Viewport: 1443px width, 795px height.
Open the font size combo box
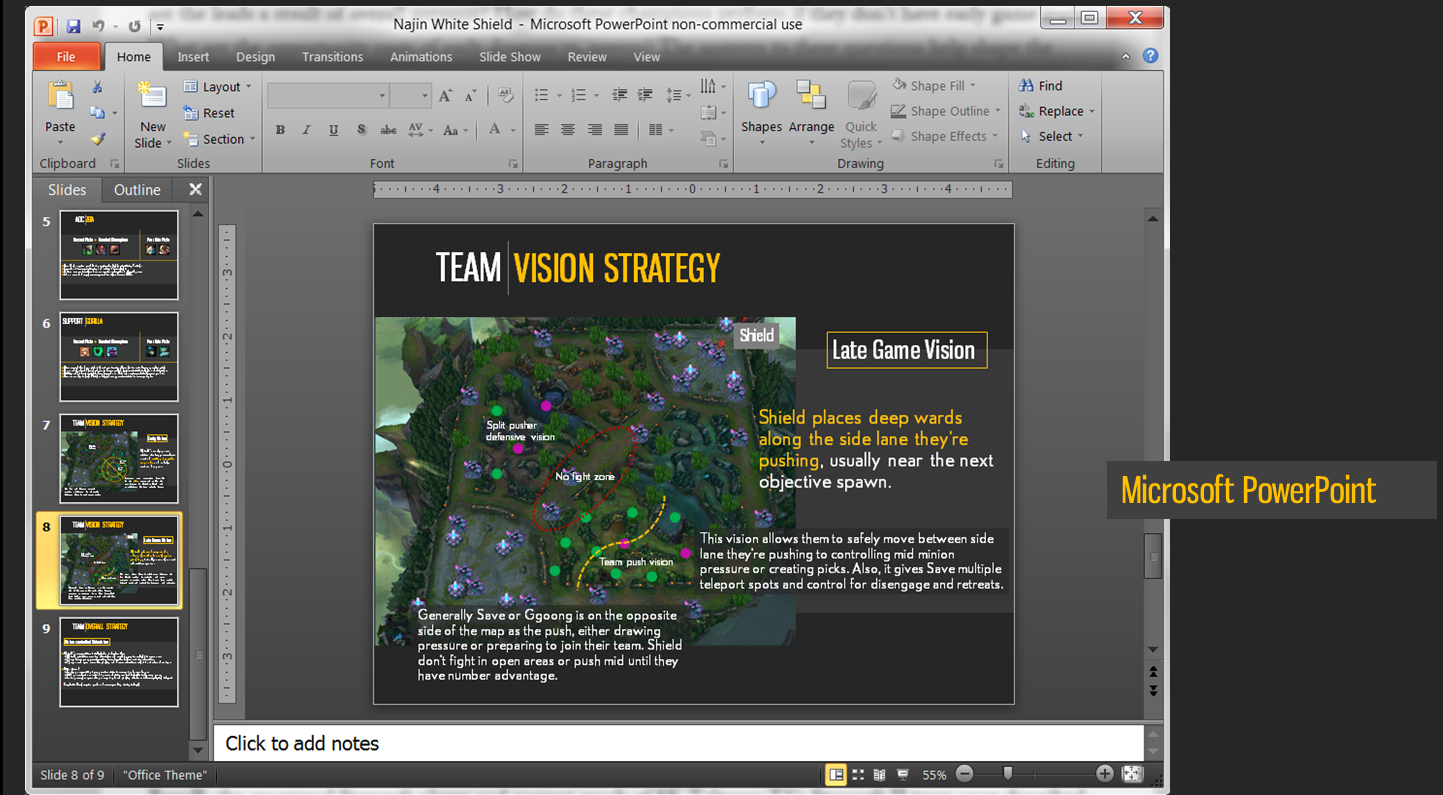(x=410, y=96)
